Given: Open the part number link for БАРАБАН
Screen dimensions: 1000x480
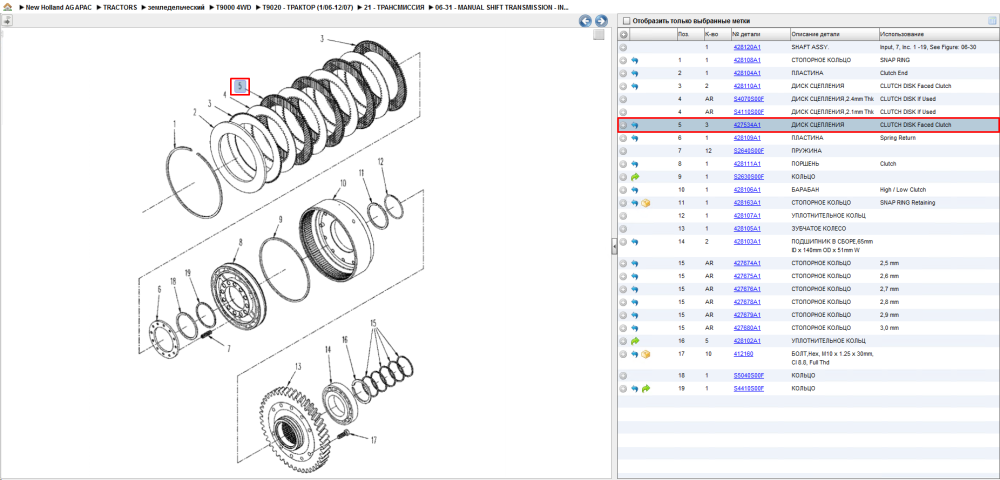Looking at the screenshot, I should 747,190.
